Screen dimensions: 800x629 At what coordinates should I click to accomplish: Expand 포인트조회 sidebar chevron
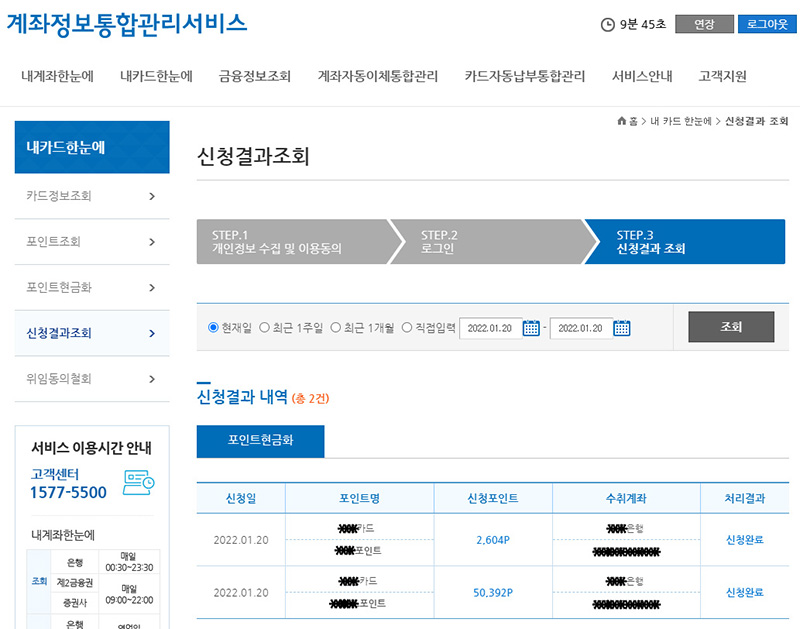pyautogui.click(x=151, y=242)
